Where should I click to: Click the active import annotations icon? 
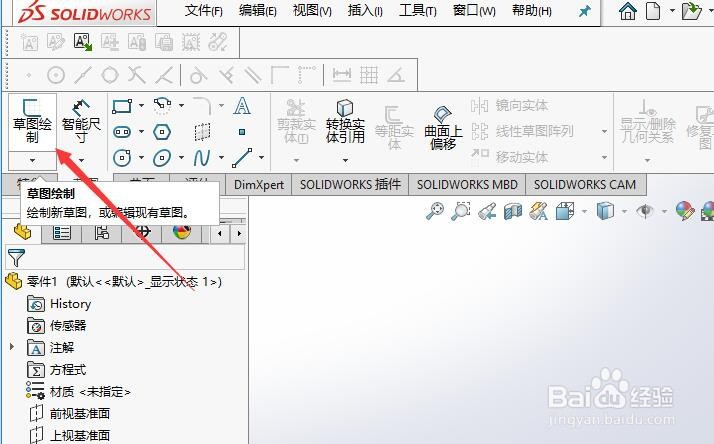point(82,42)
